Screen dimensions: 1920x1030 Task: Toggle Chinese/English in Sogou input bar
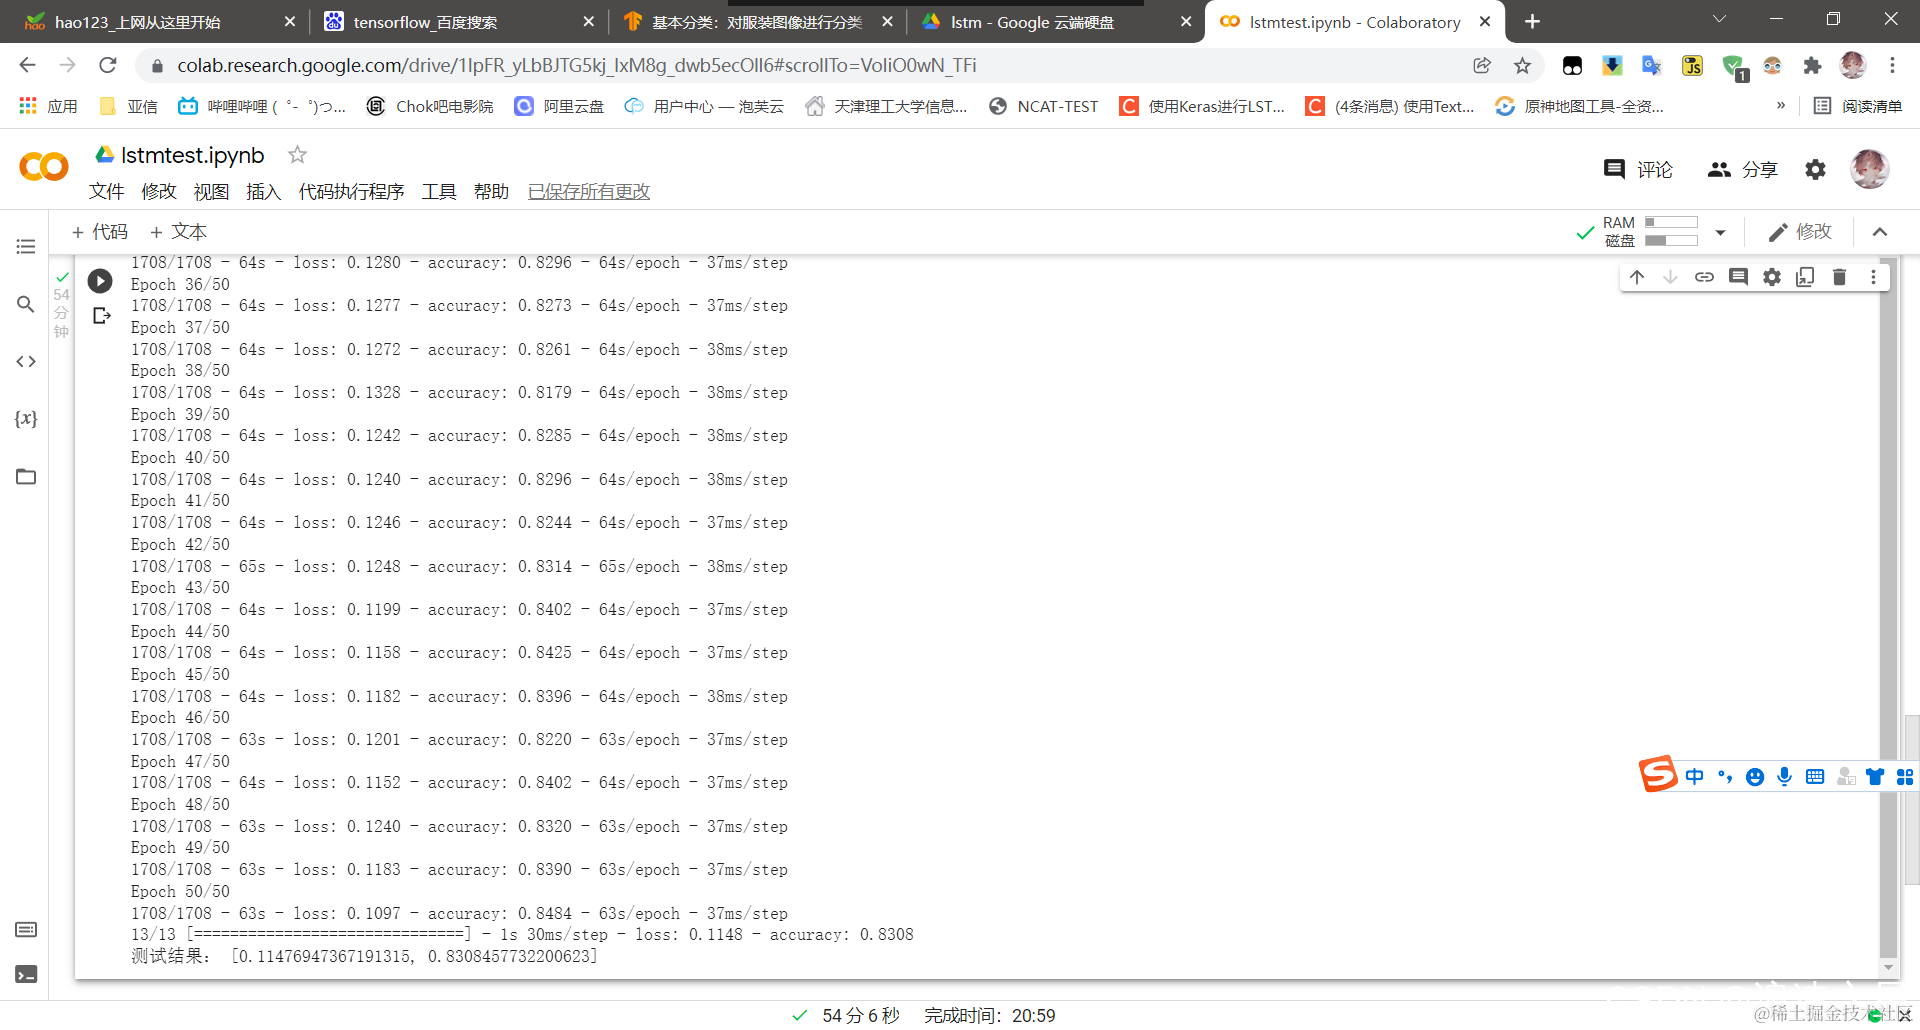pyautogui.click(x=1694, y=776)
